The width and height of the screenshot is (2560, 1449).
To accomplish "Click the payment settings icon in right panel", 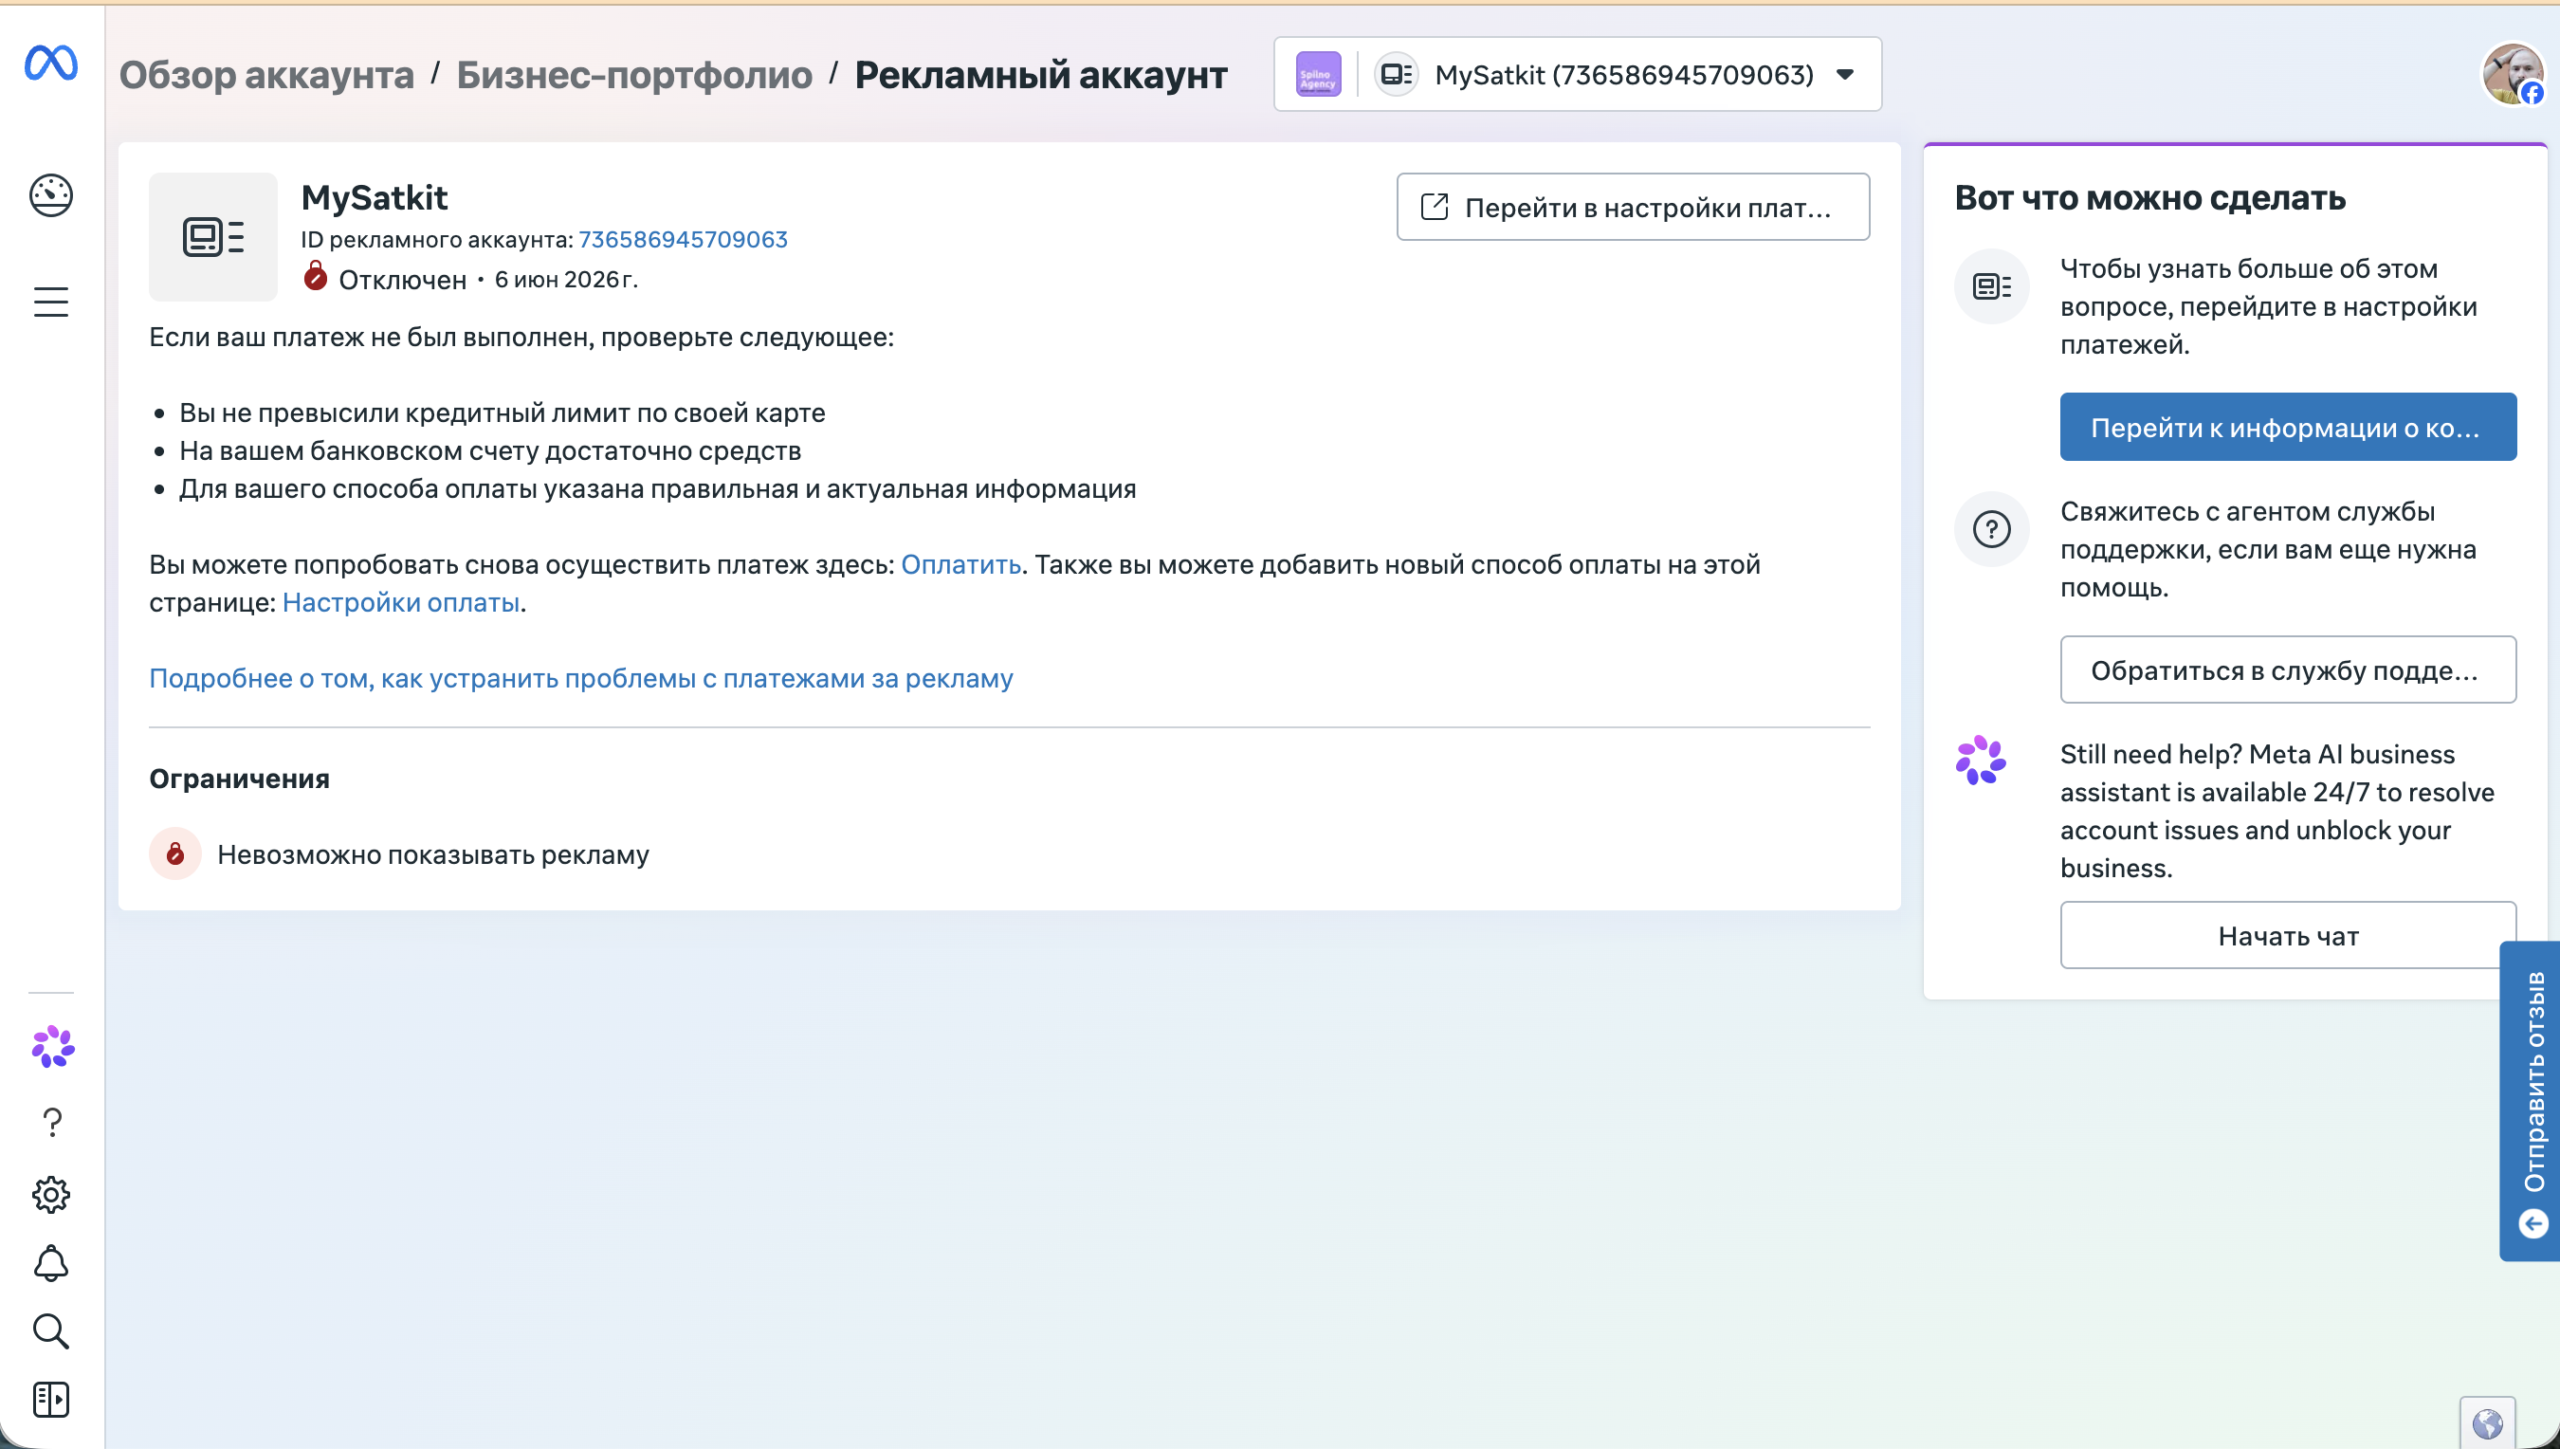I will 1992,287.
